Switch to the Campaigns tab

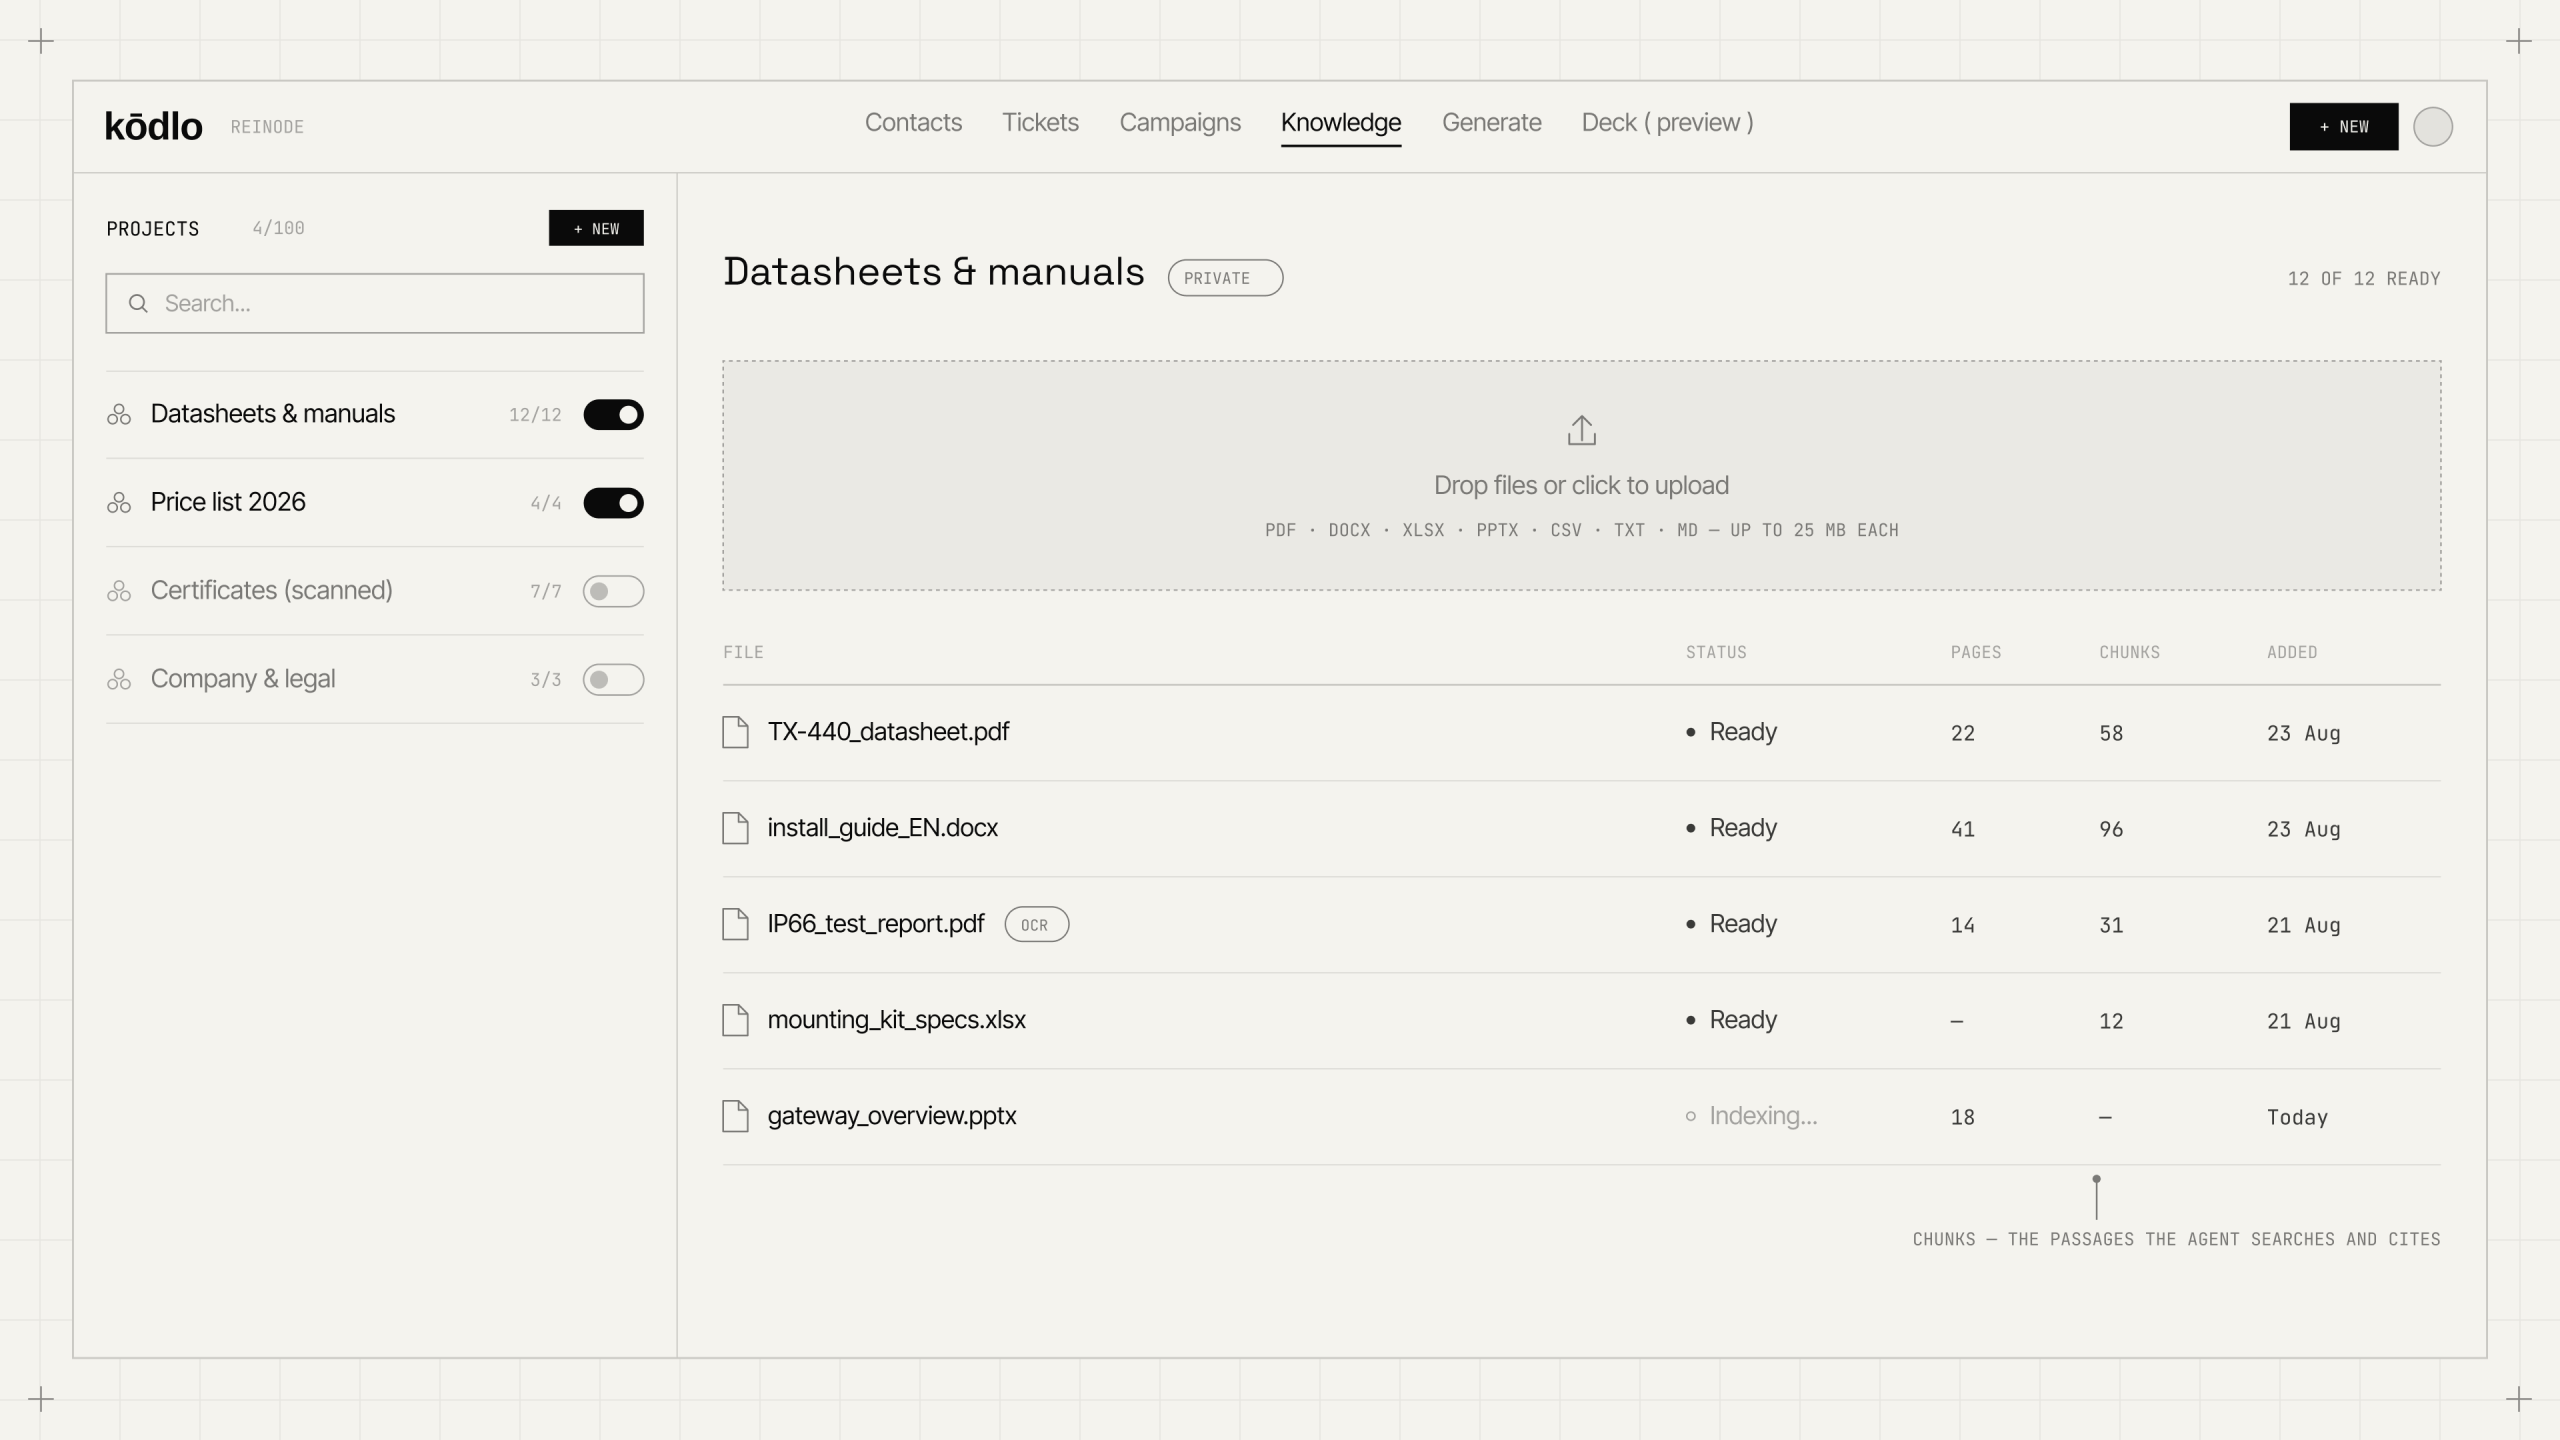[x=1180, y=123]
